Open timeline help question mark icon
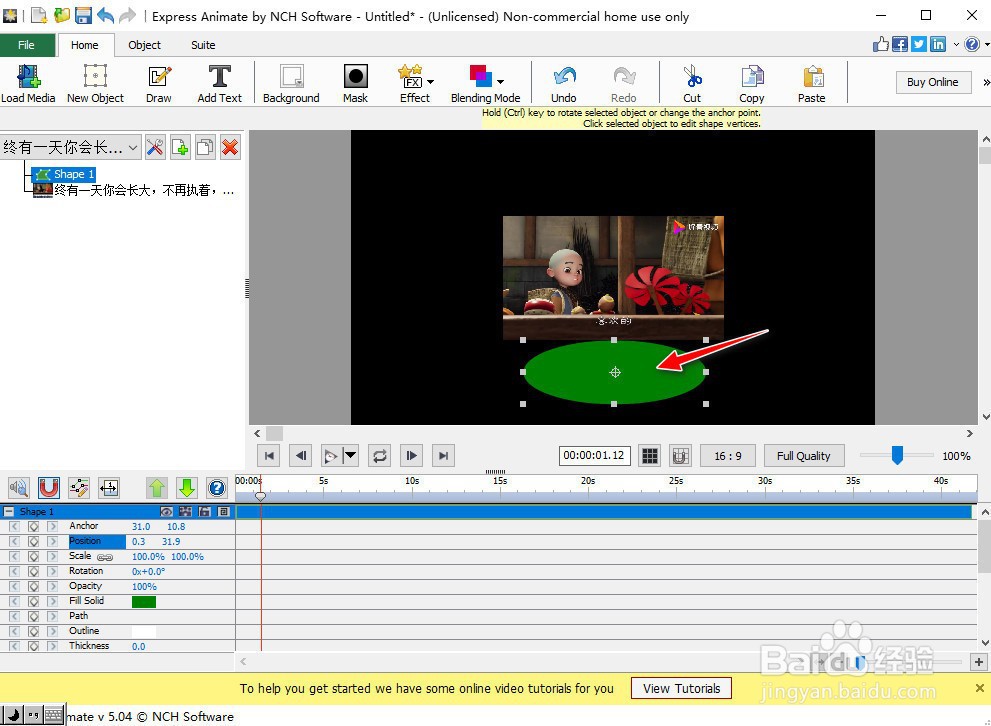Image resolution: width=991 pixels, height=726 pixels. coord(217,488)
